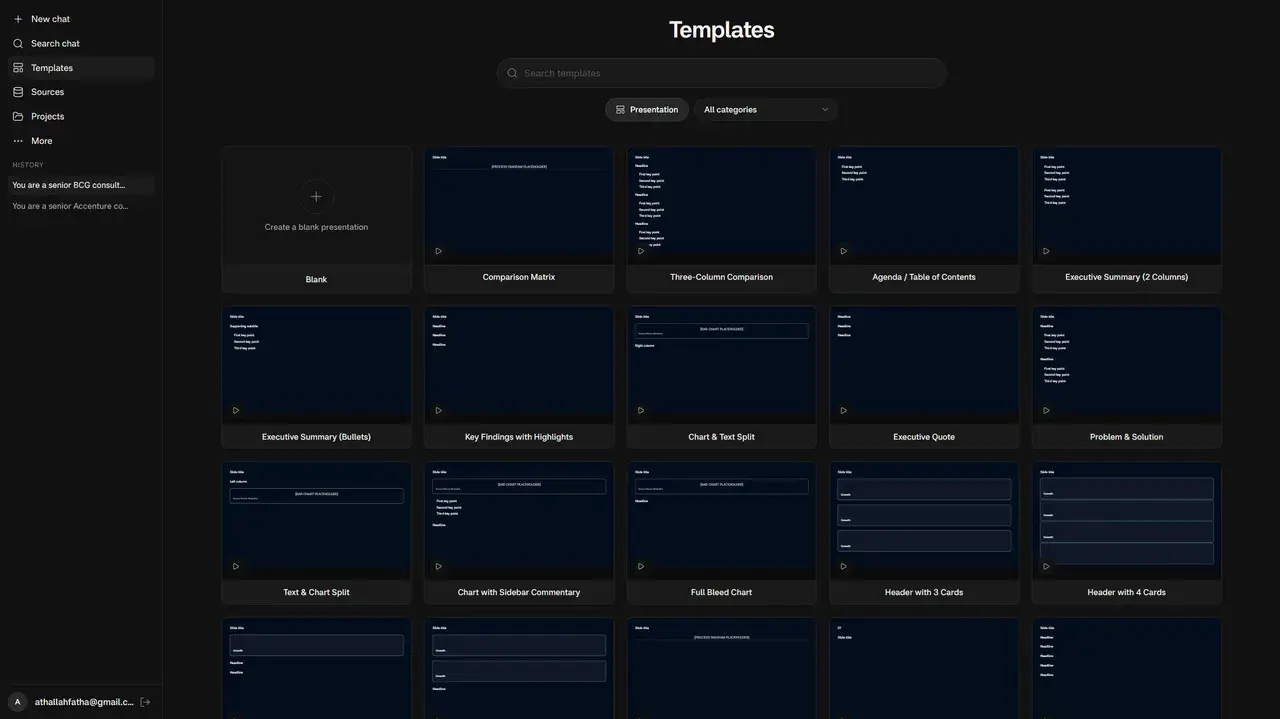Go to Sources in the sidebar

pyautogui.click(x=81, y=92)
